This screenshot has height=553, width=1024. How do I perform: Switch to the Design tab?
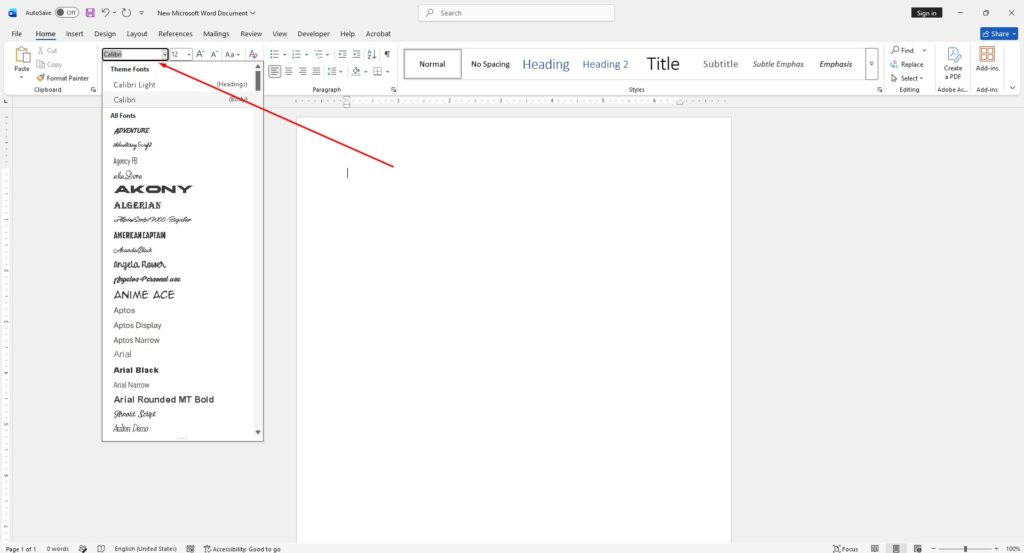(104, 34)
